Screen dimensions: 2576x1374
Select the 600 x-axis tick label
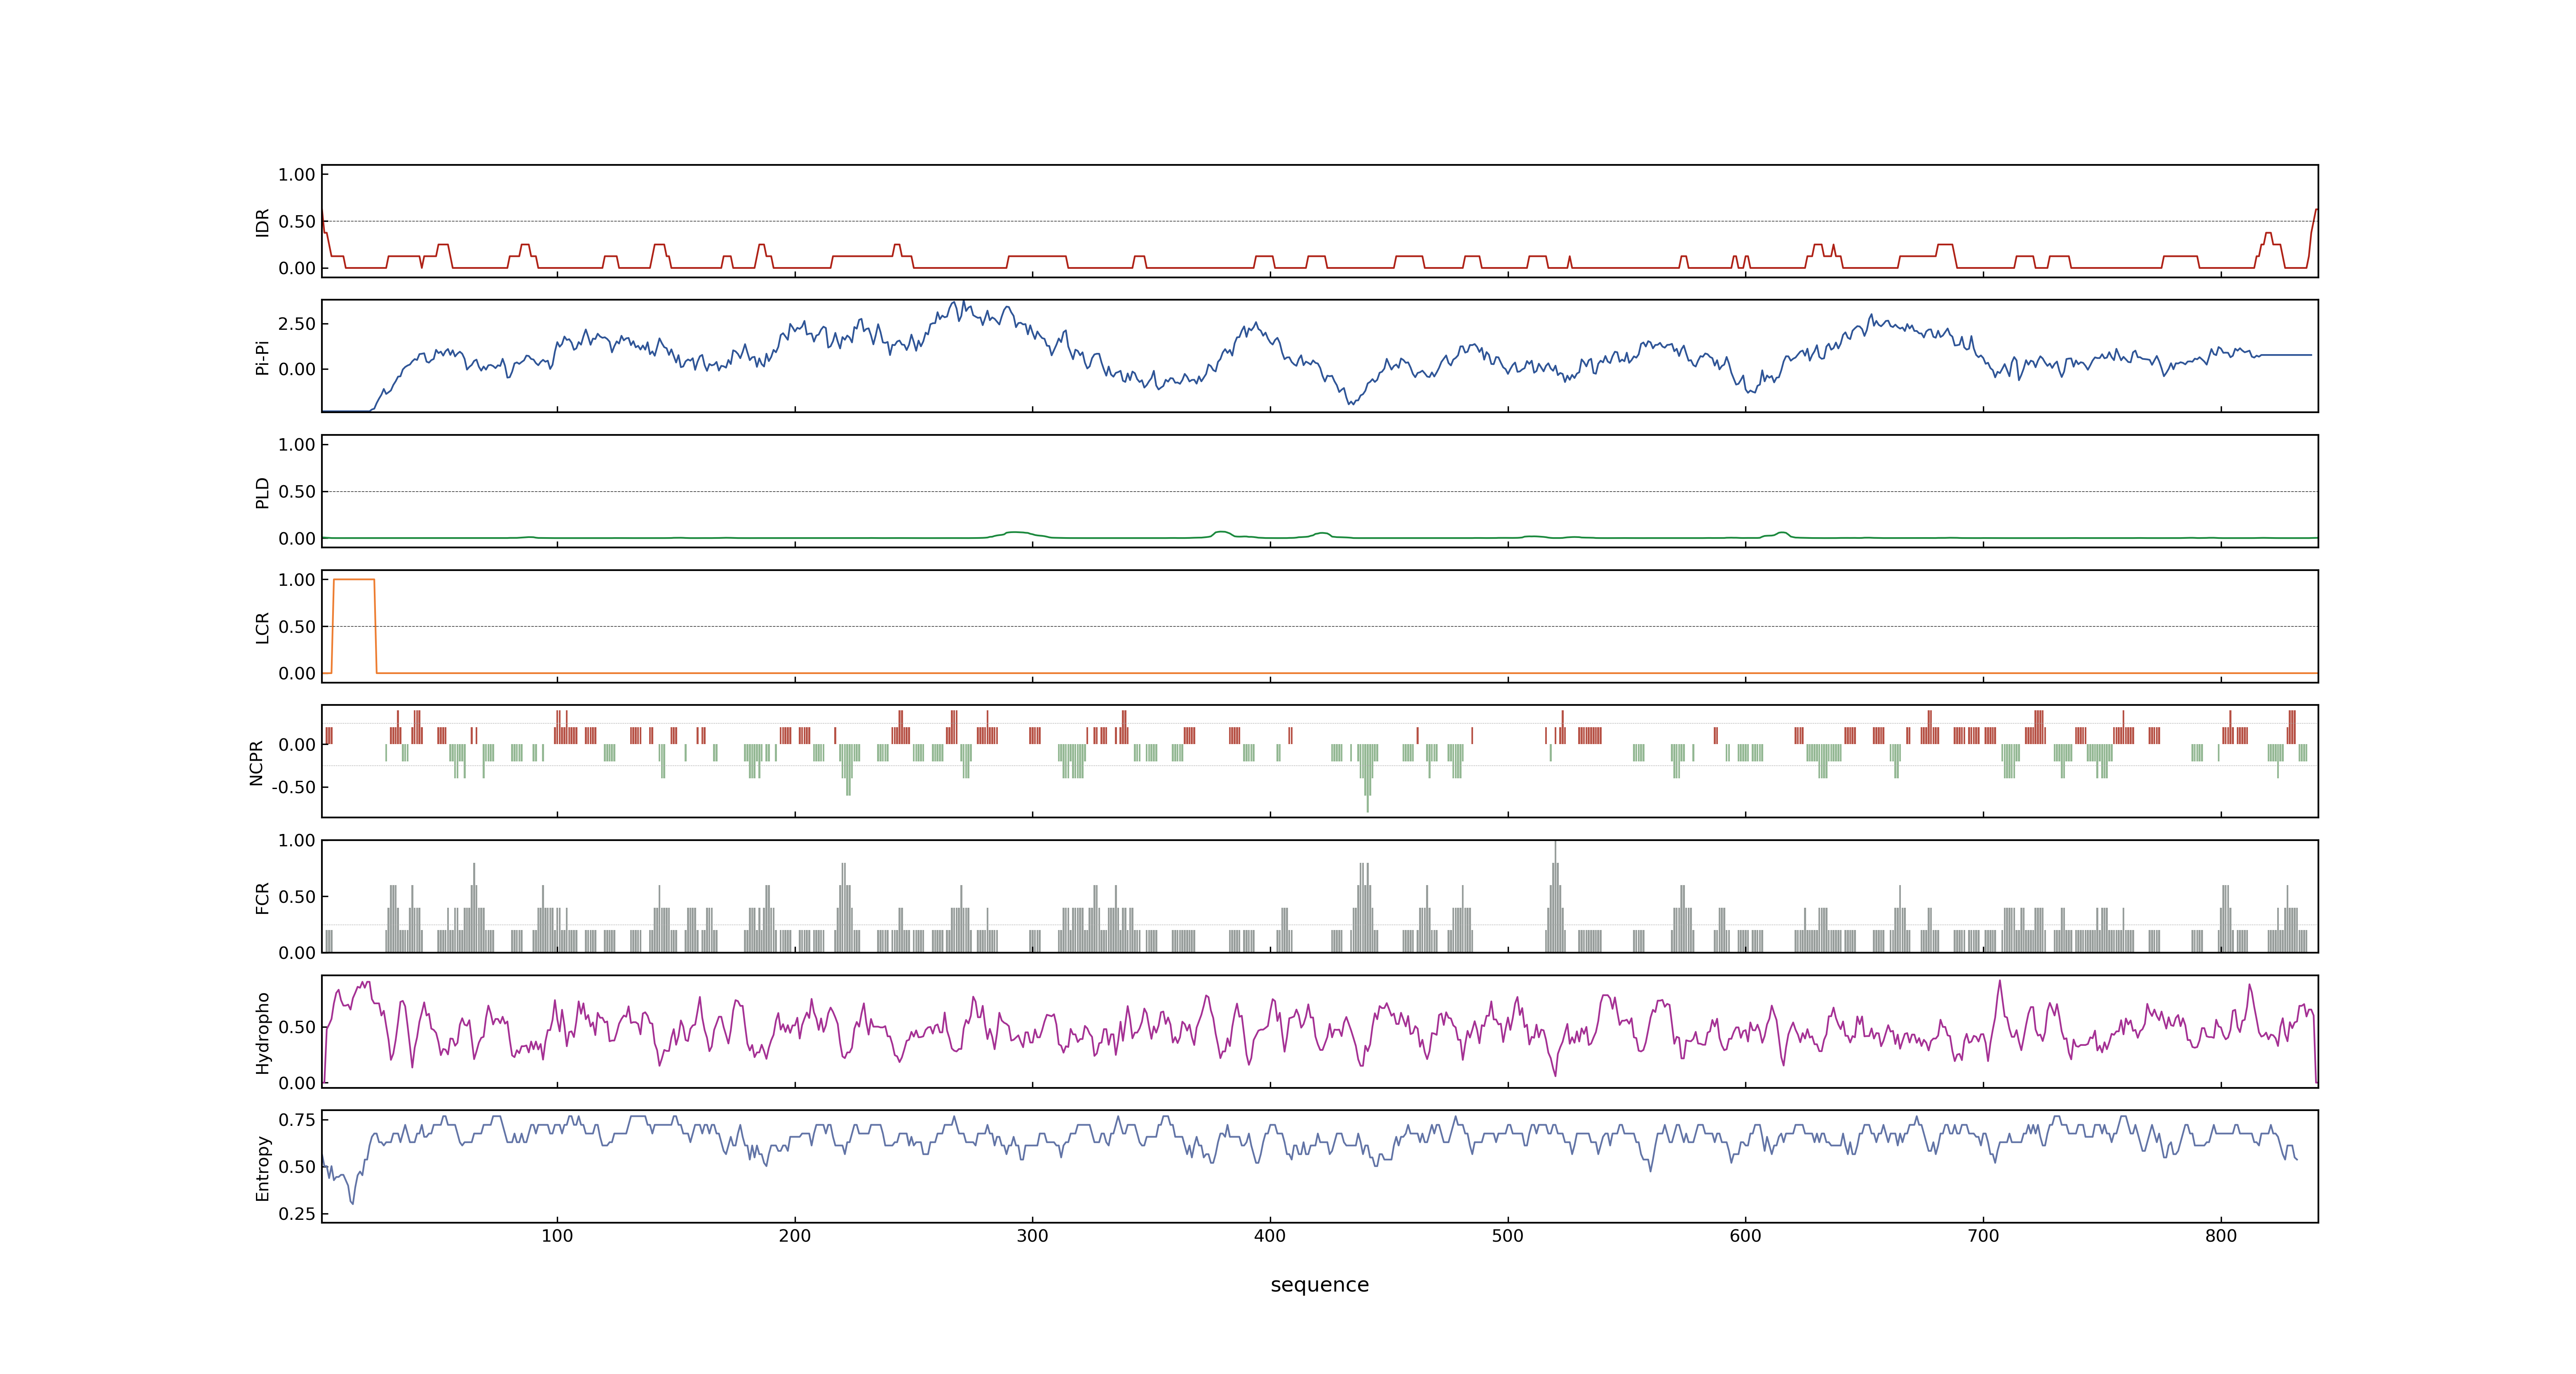(1745, 1236)
